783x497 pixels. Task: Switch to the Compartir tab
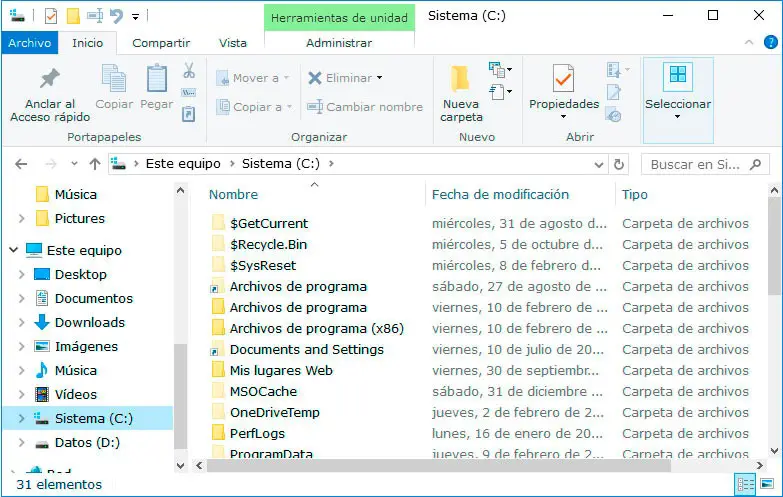click(161, 43)
